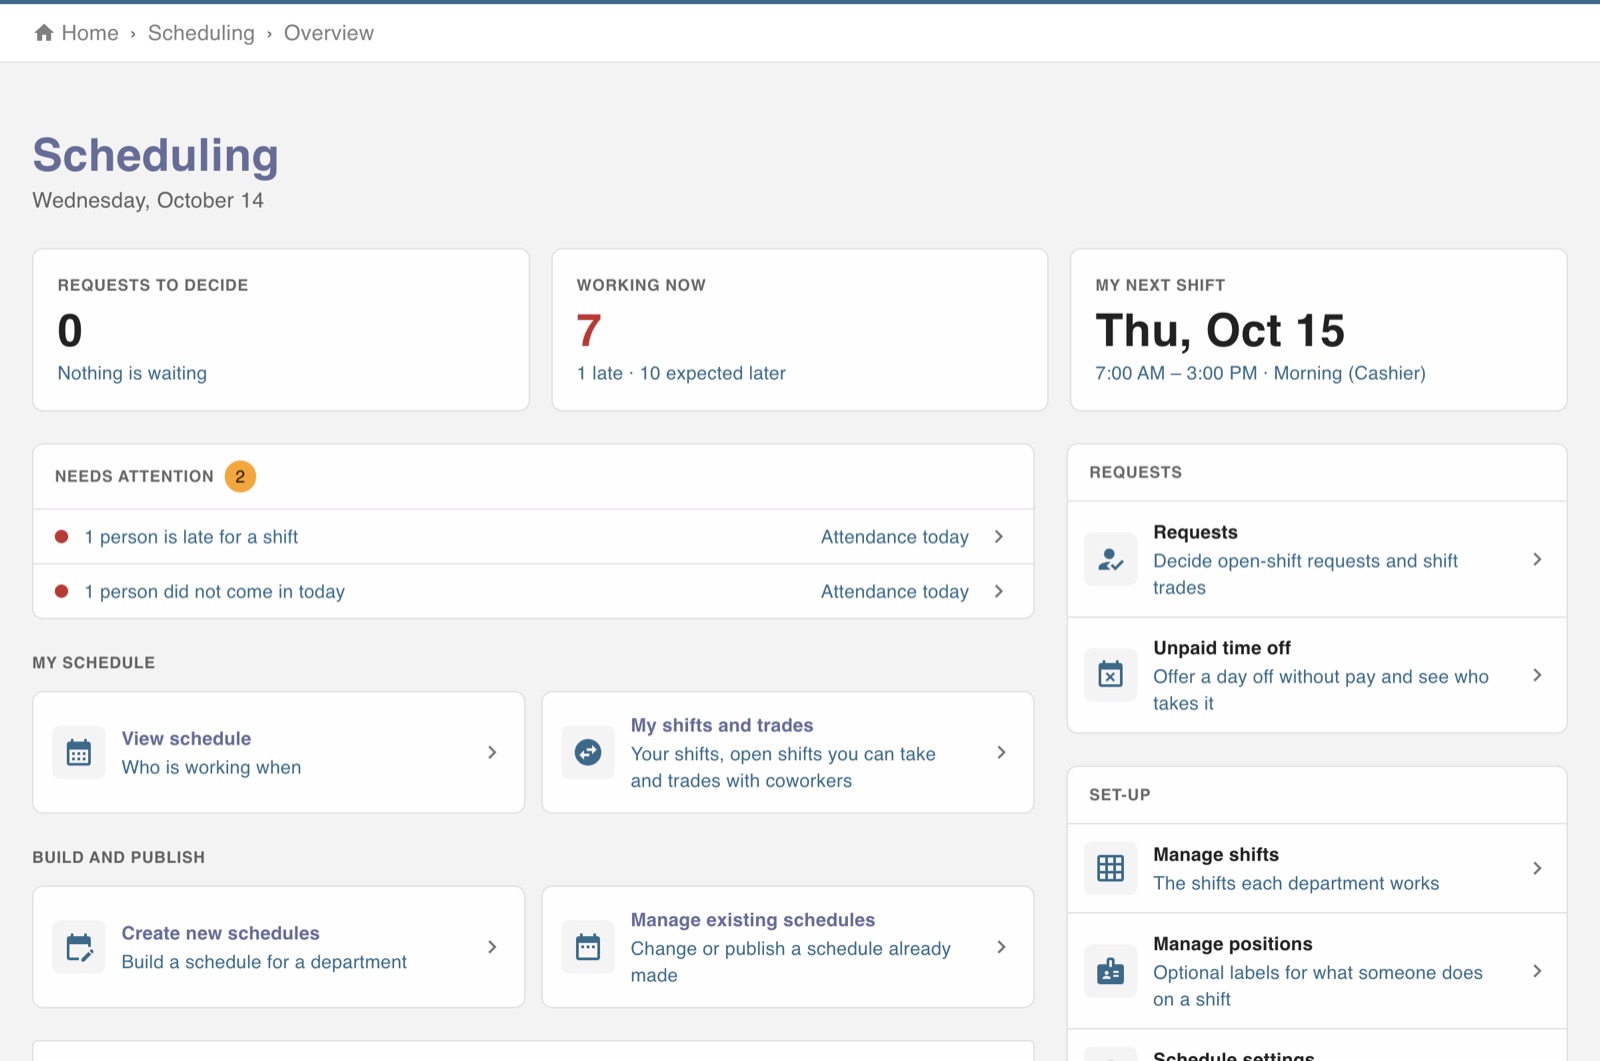
Task: Click Overview breadcrumb item
Action: tap(329, 33)
